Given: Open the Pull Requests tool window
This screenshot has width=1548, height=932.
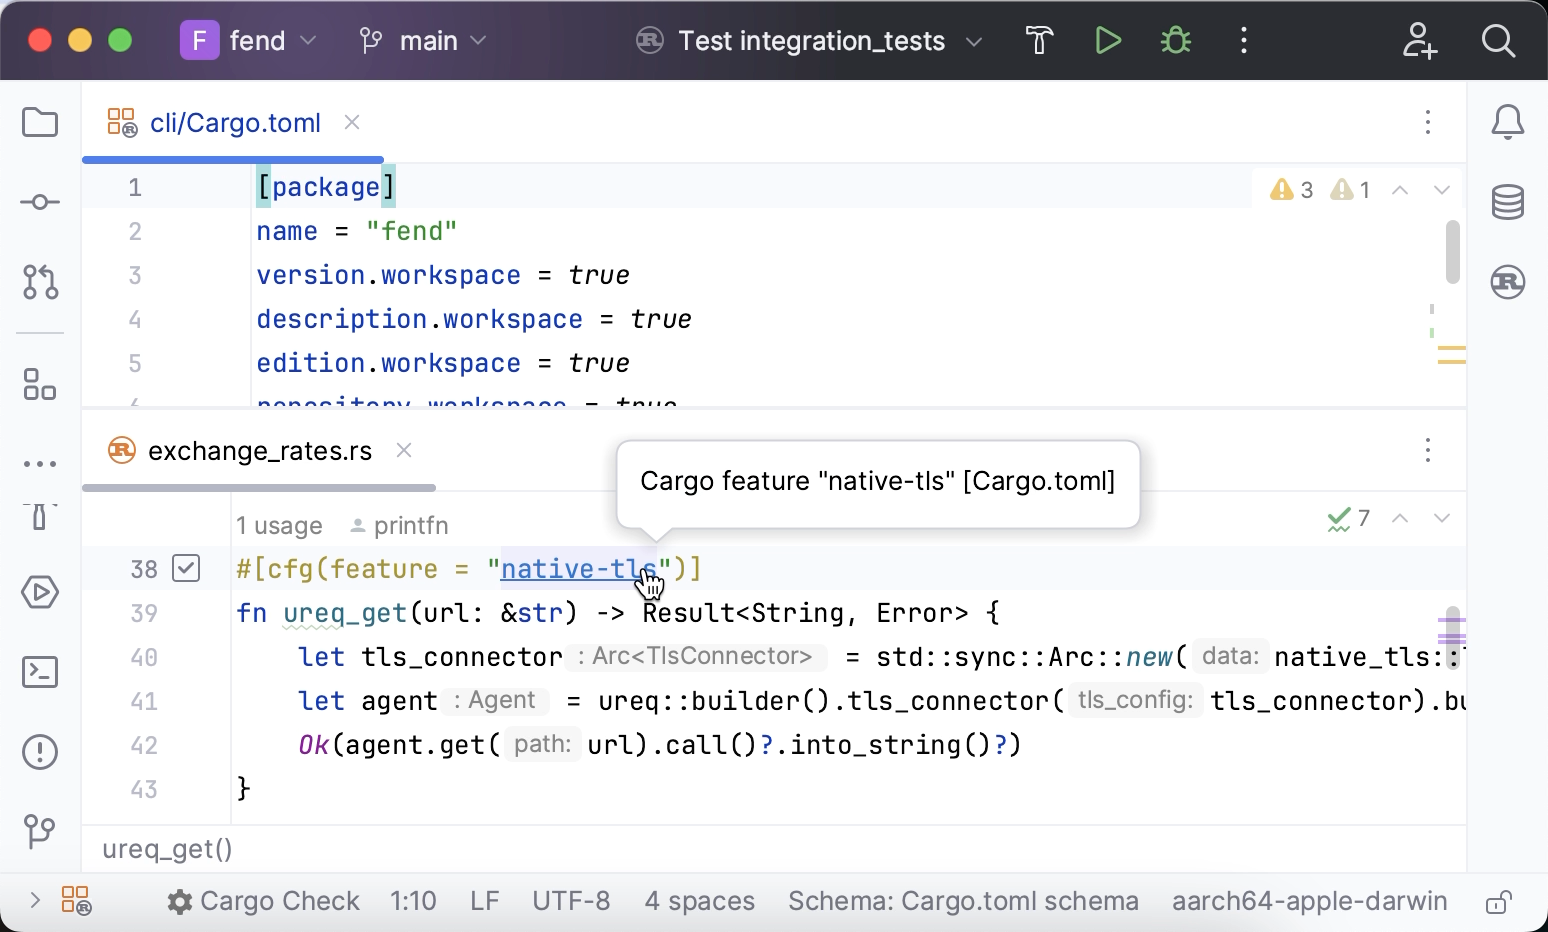Looking at the screenshot, I should click(40, 283).
